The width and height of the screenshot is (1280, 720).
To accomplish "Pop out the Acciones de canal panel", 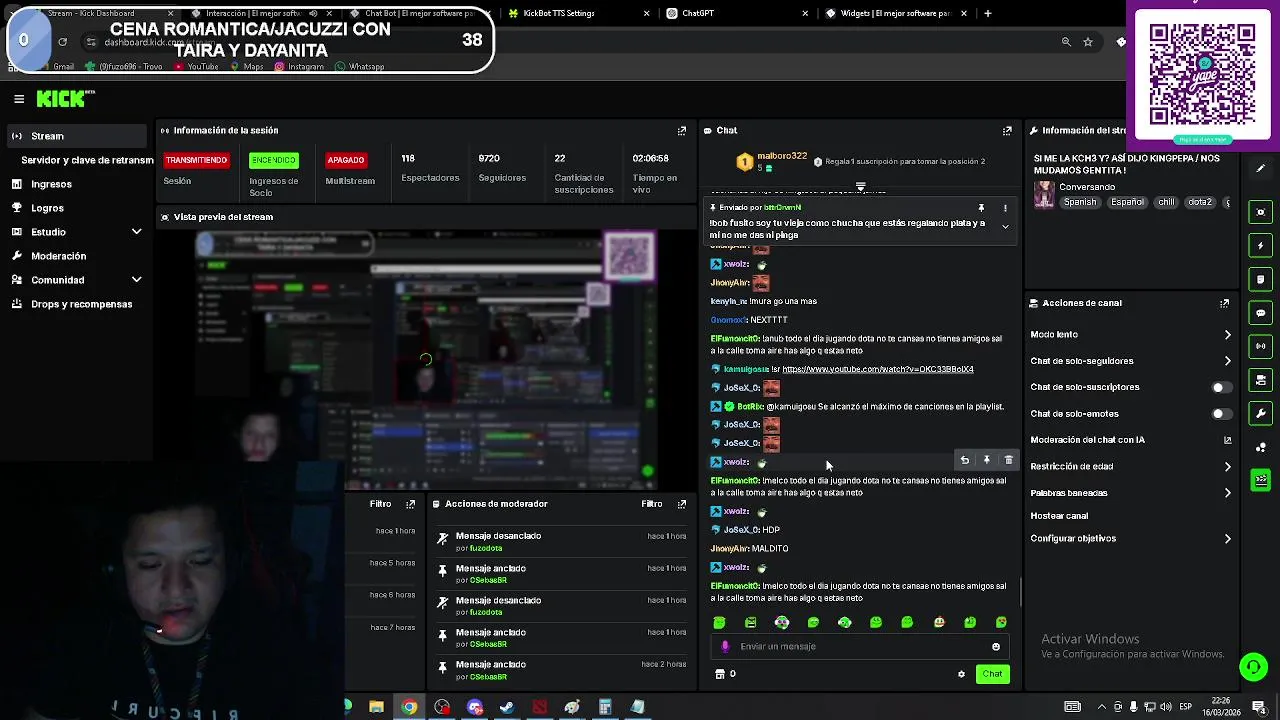I will tap(1224, 303).
